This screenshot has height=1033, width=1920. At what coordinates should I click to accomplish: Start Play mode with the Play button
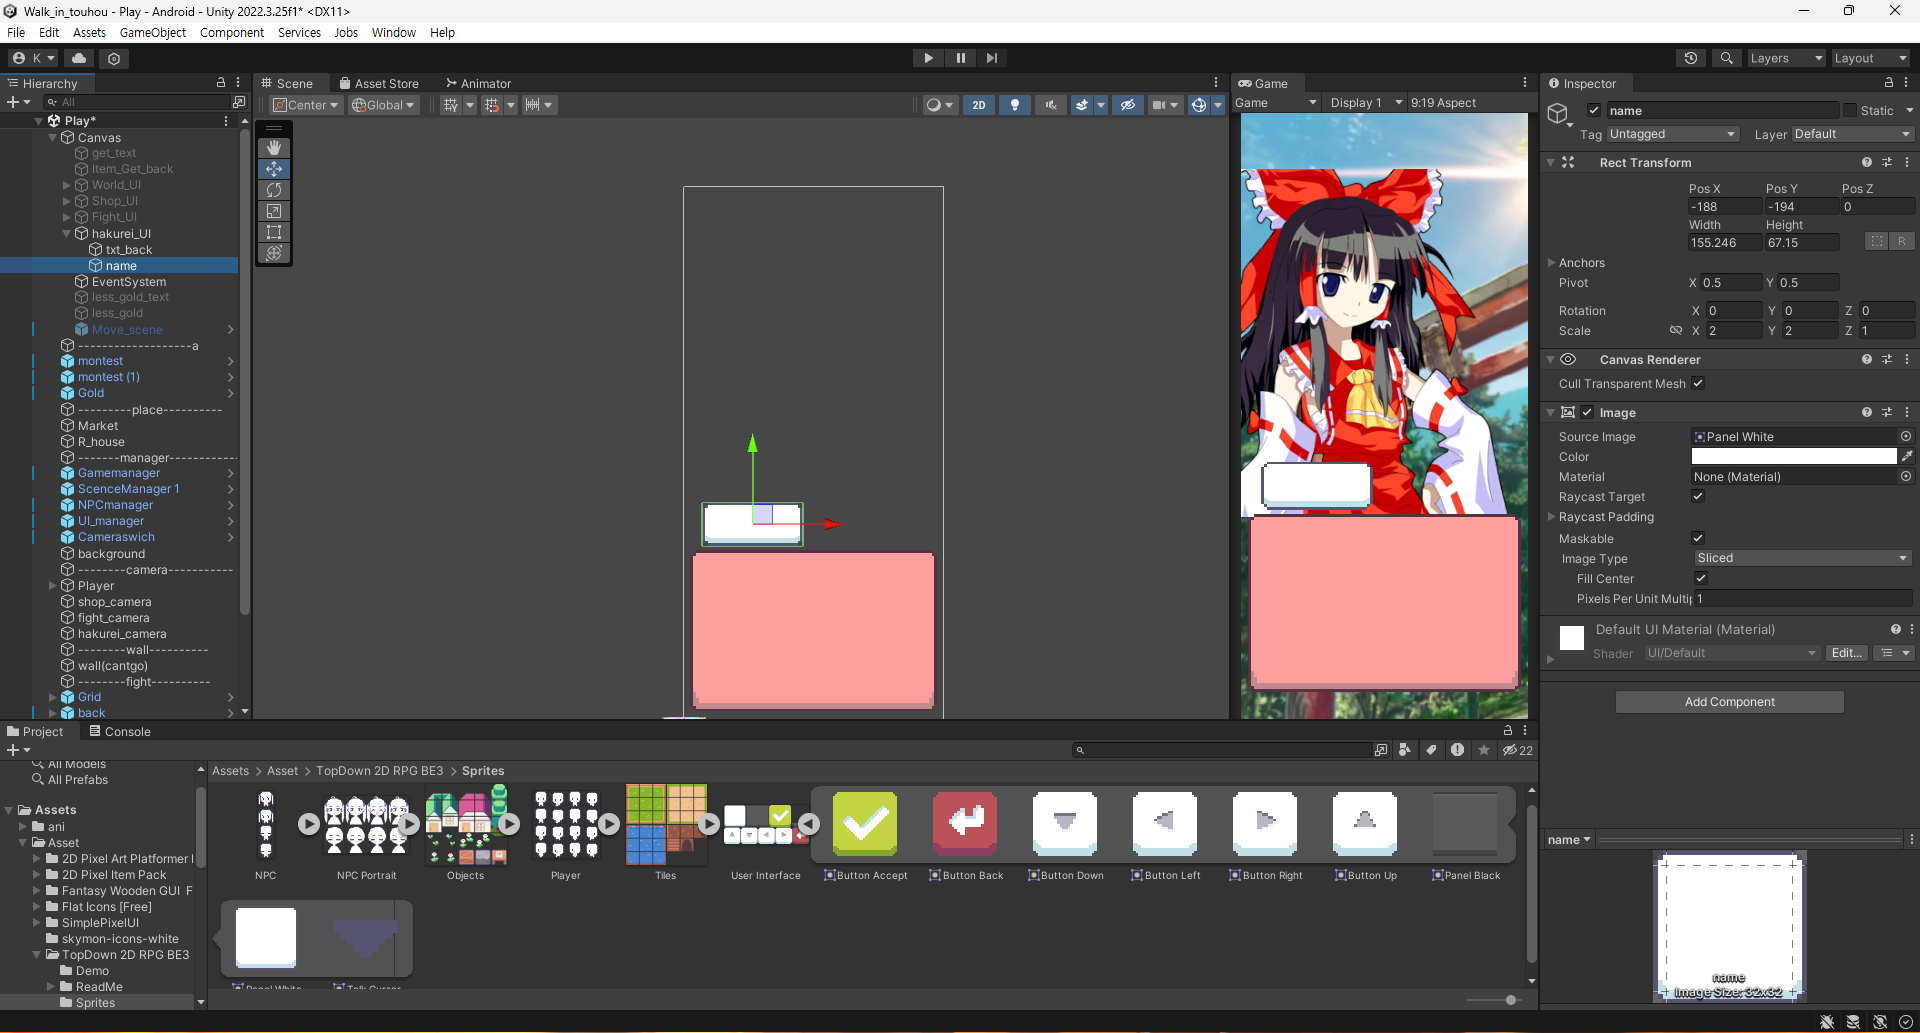(928, 58)
